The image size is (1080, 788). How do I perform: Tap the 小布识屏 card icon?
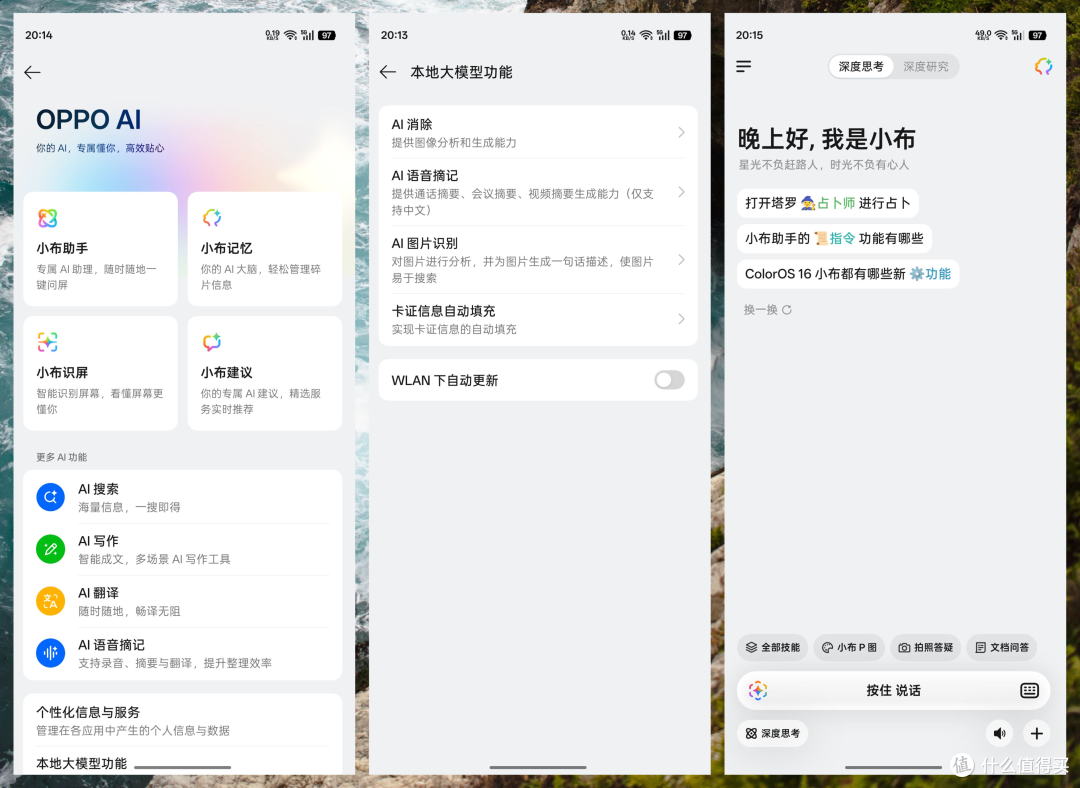48,342
